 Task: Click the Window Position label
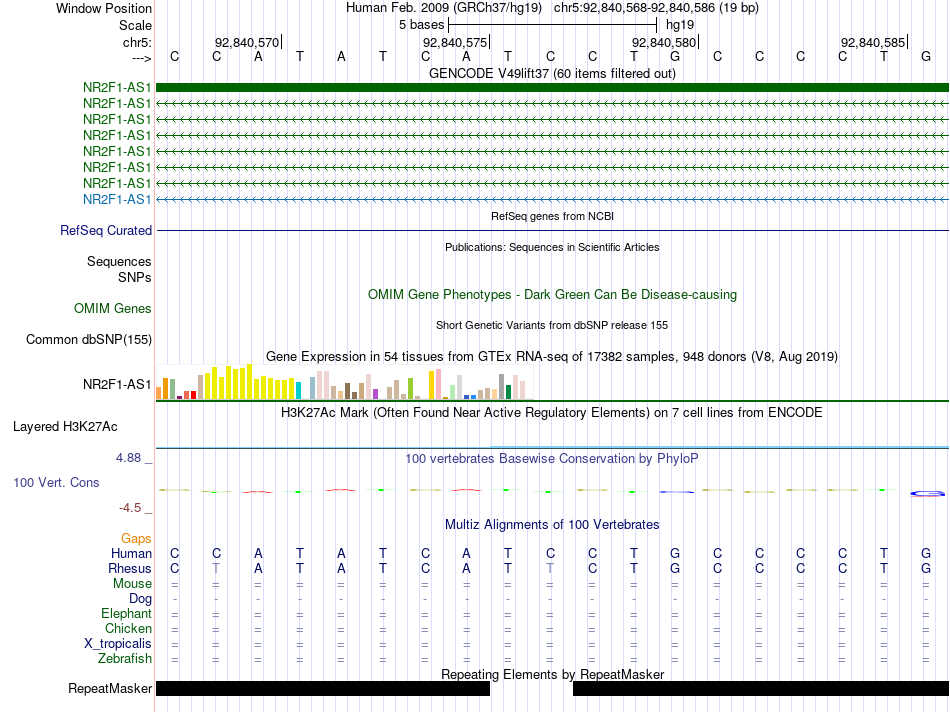point(104,8)
